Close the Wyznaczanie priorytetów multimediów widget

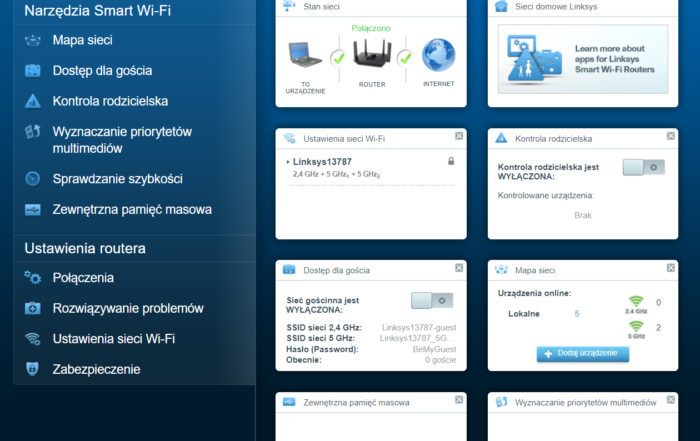tap(671, 400)
